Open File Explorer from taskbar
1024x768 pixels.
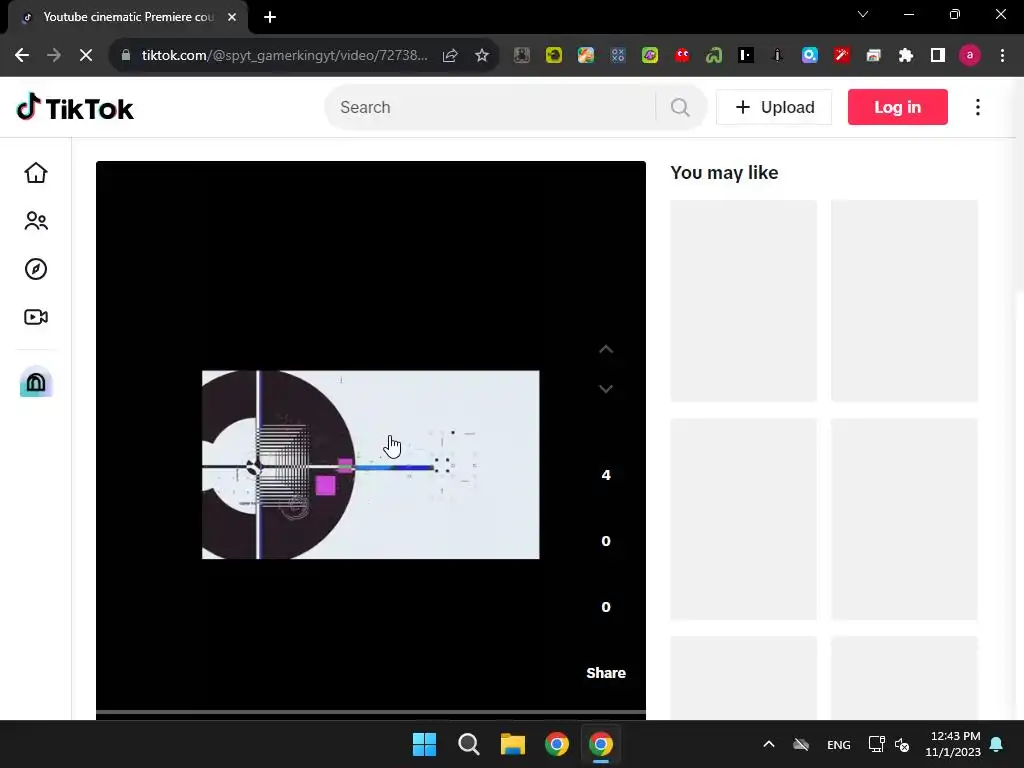[x=513, y=744]
